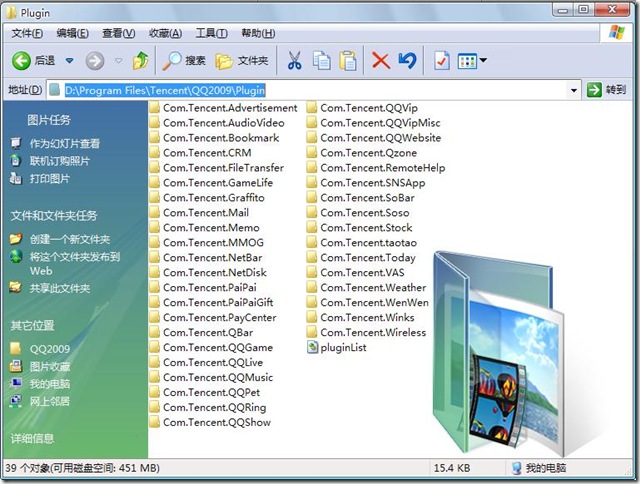Open the 查看(V) menu
This screenshot has height=484, width=640.
tap(119, 33)
